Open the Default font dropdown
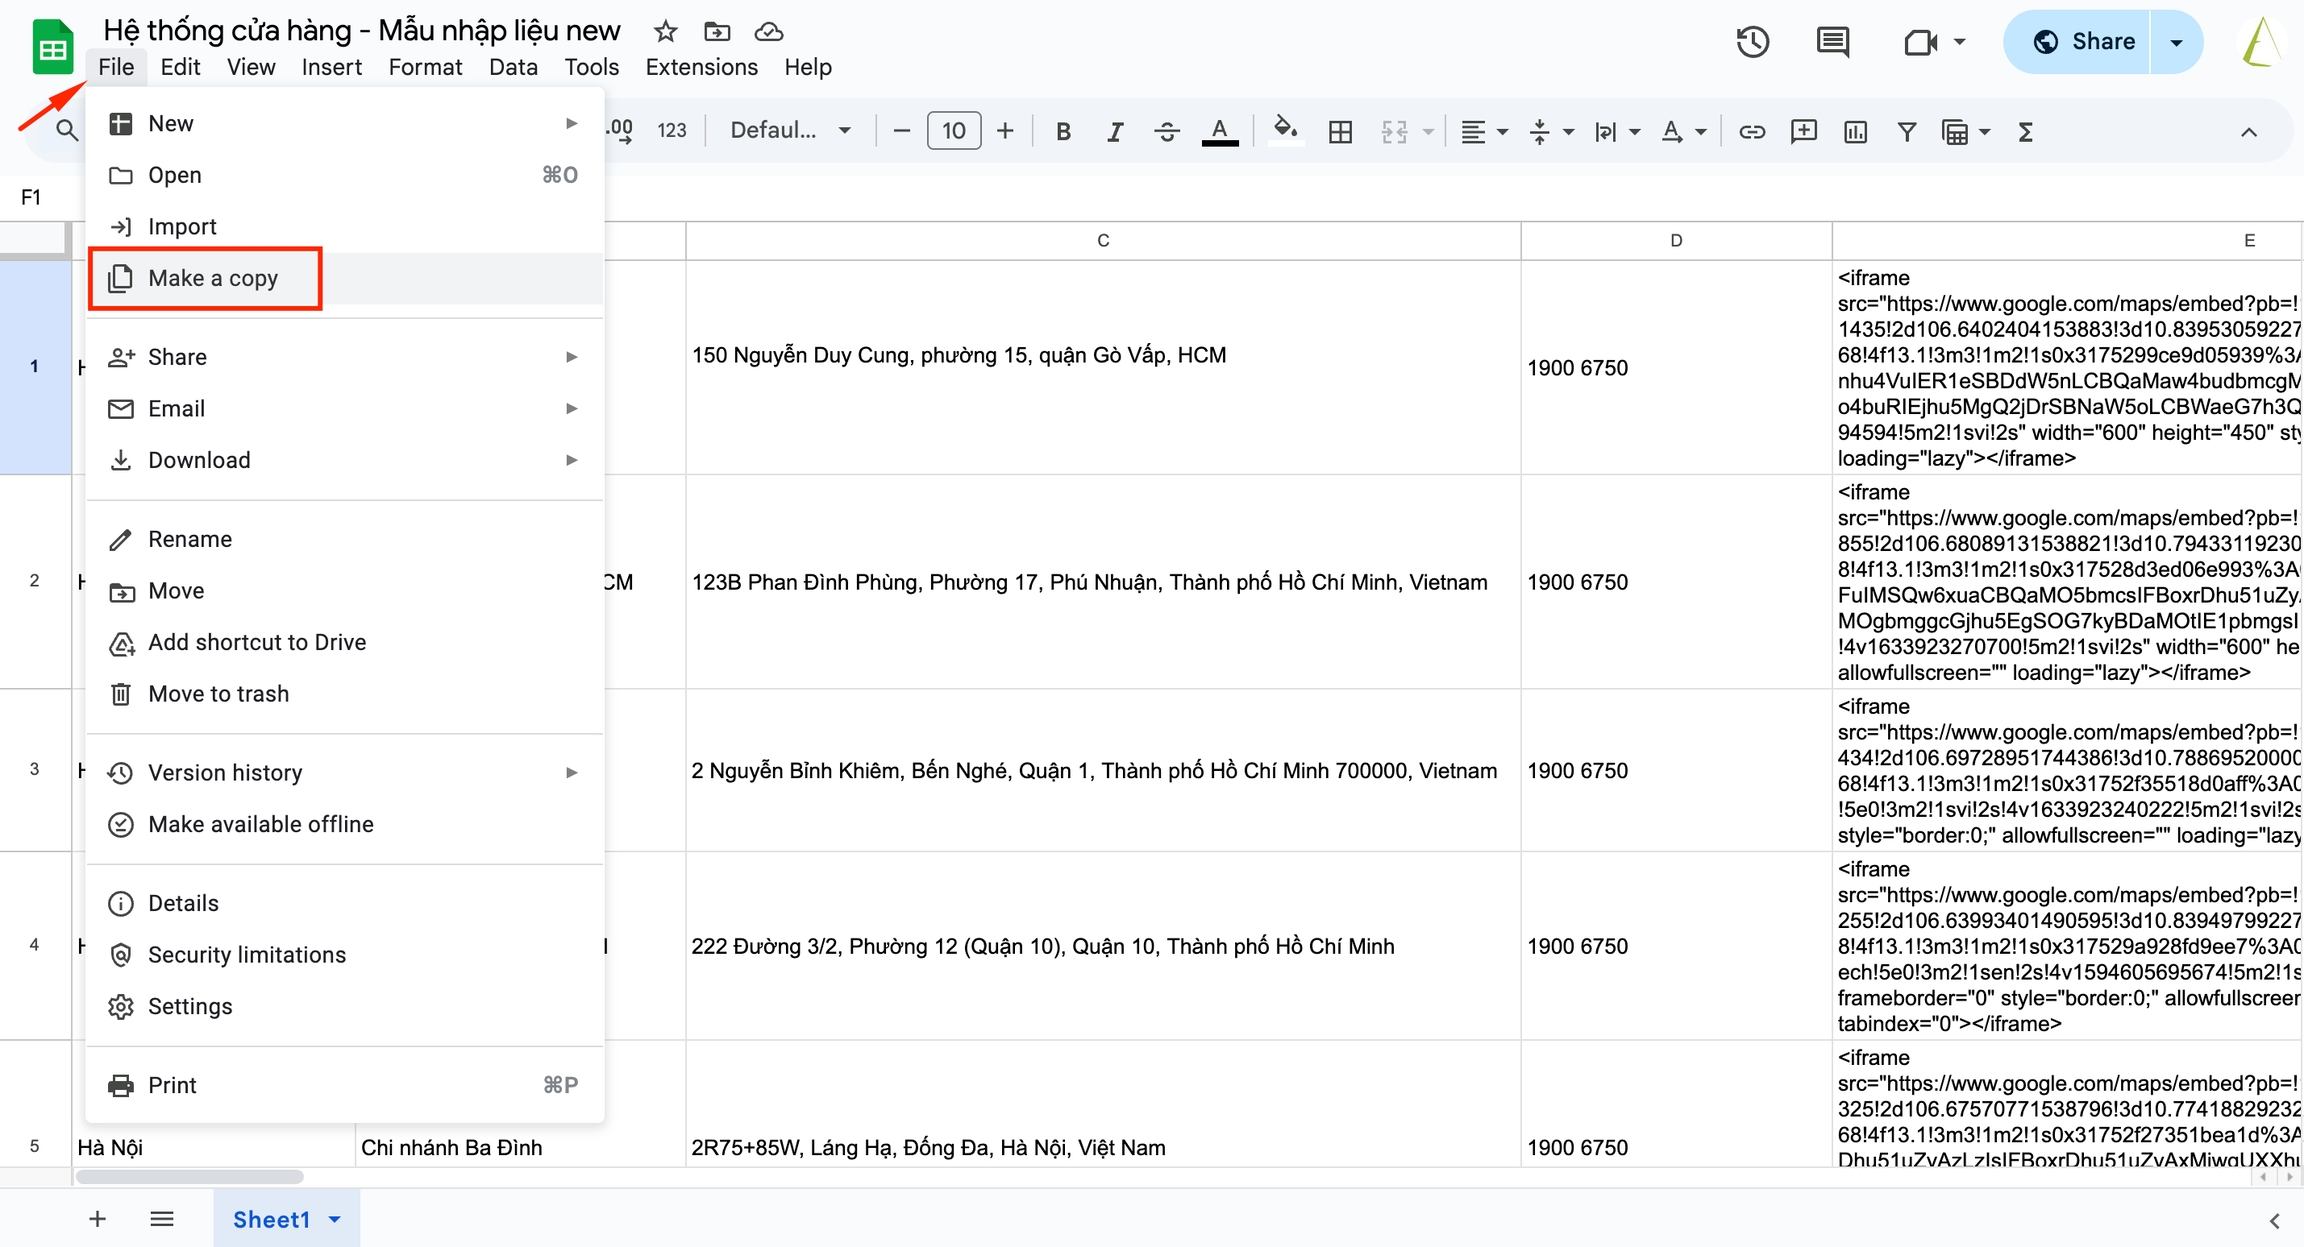Screen dimensions: 2304x1247 pyautogui.click(x=790, y=130)
